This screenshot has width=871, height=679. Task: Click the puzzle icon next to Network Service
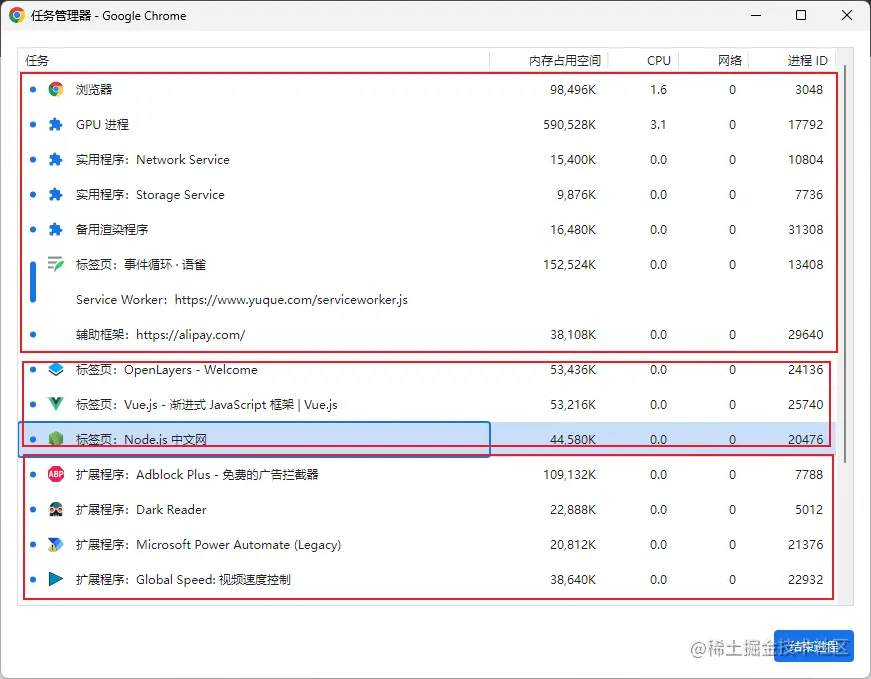coord(56,159)
